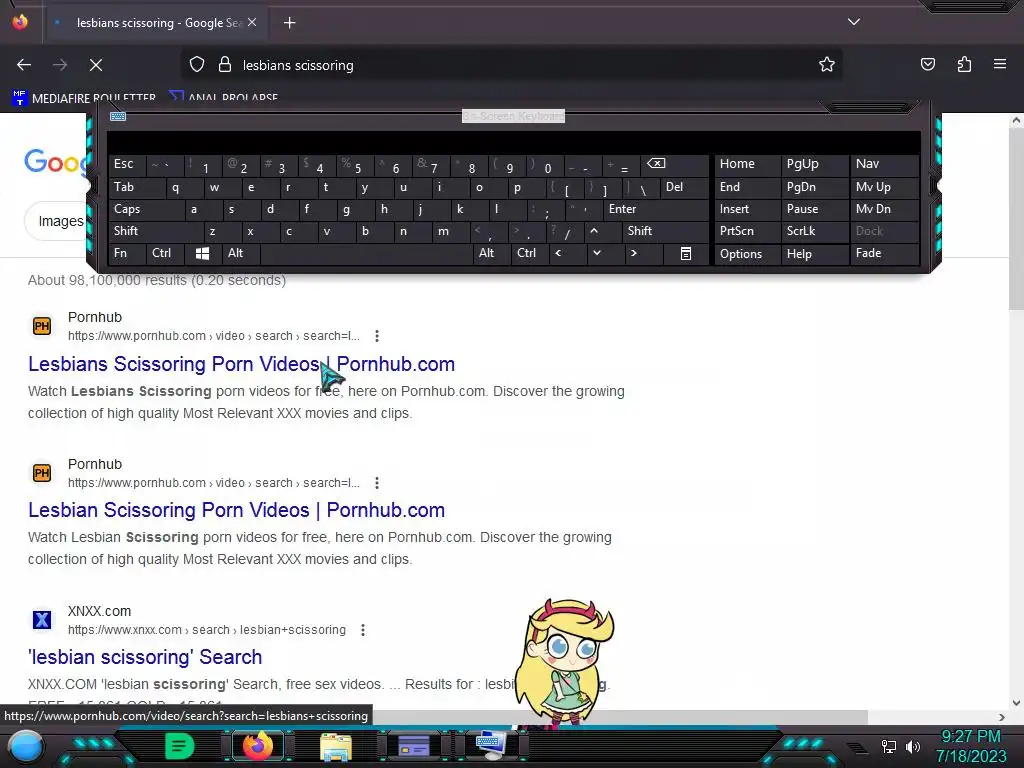Click the Insert key on the on-screen keyboard
The height and width of the screenshot is (768, 1024).
click(x=747, y=210)
